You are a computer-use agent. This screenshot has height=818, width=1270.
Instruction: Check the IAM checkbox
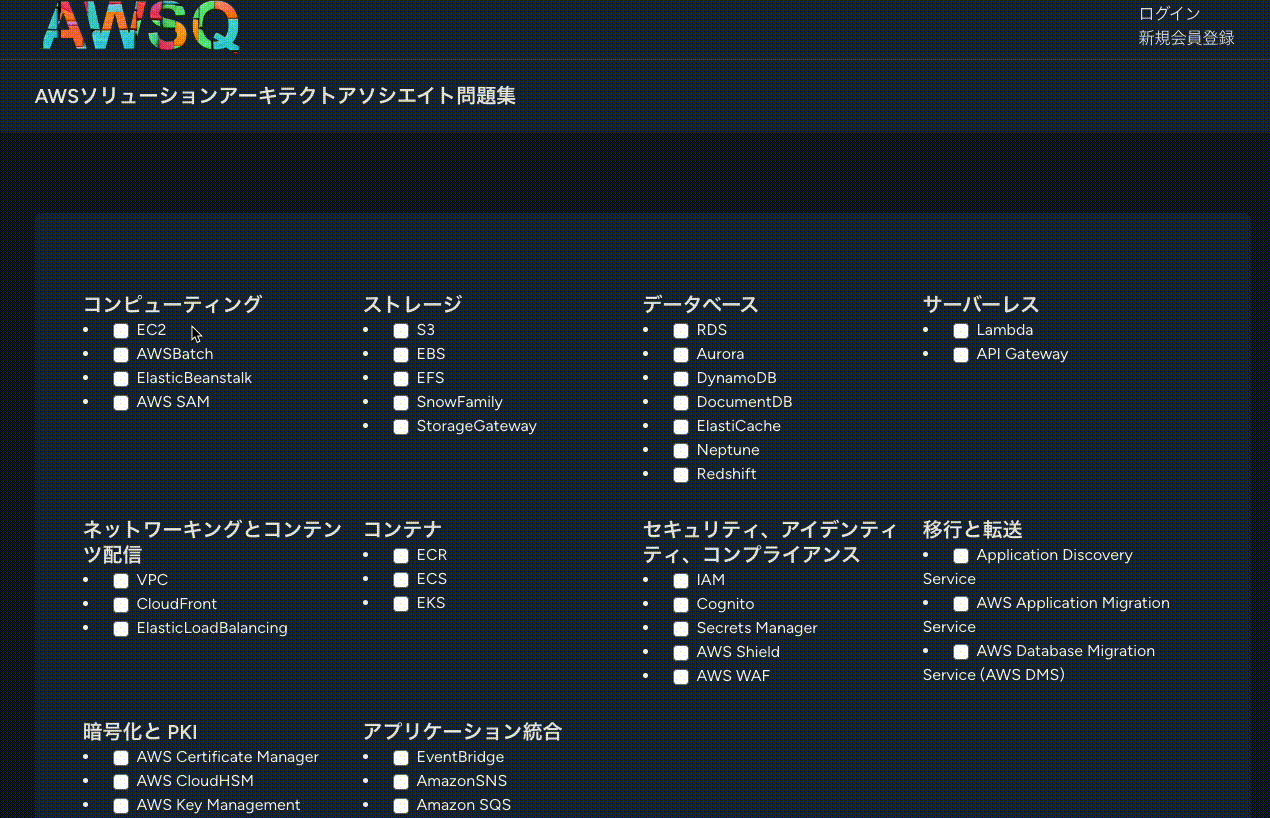point(681,581)
